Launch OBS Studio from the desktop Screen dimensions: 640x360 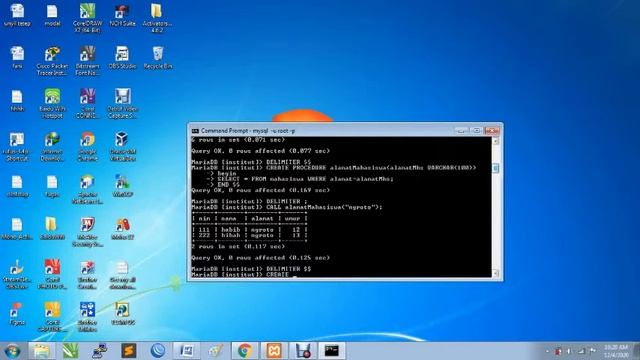click(x=122, y=57)
